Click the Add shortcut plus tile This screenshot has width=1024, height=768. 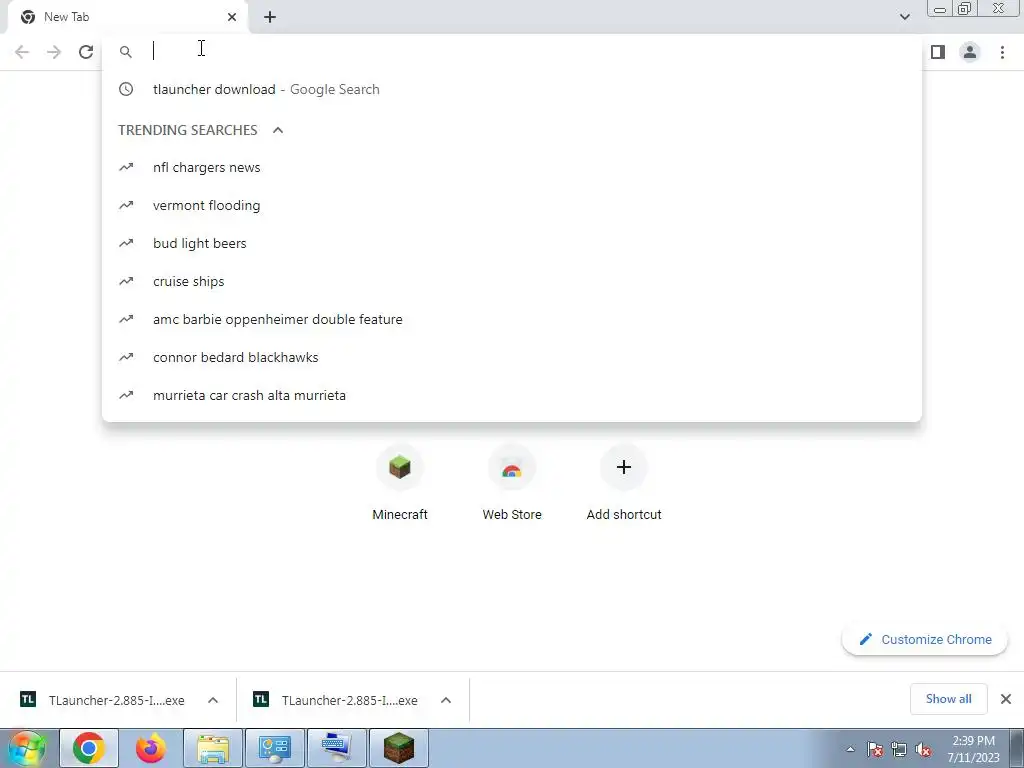[x=624, y=483]
